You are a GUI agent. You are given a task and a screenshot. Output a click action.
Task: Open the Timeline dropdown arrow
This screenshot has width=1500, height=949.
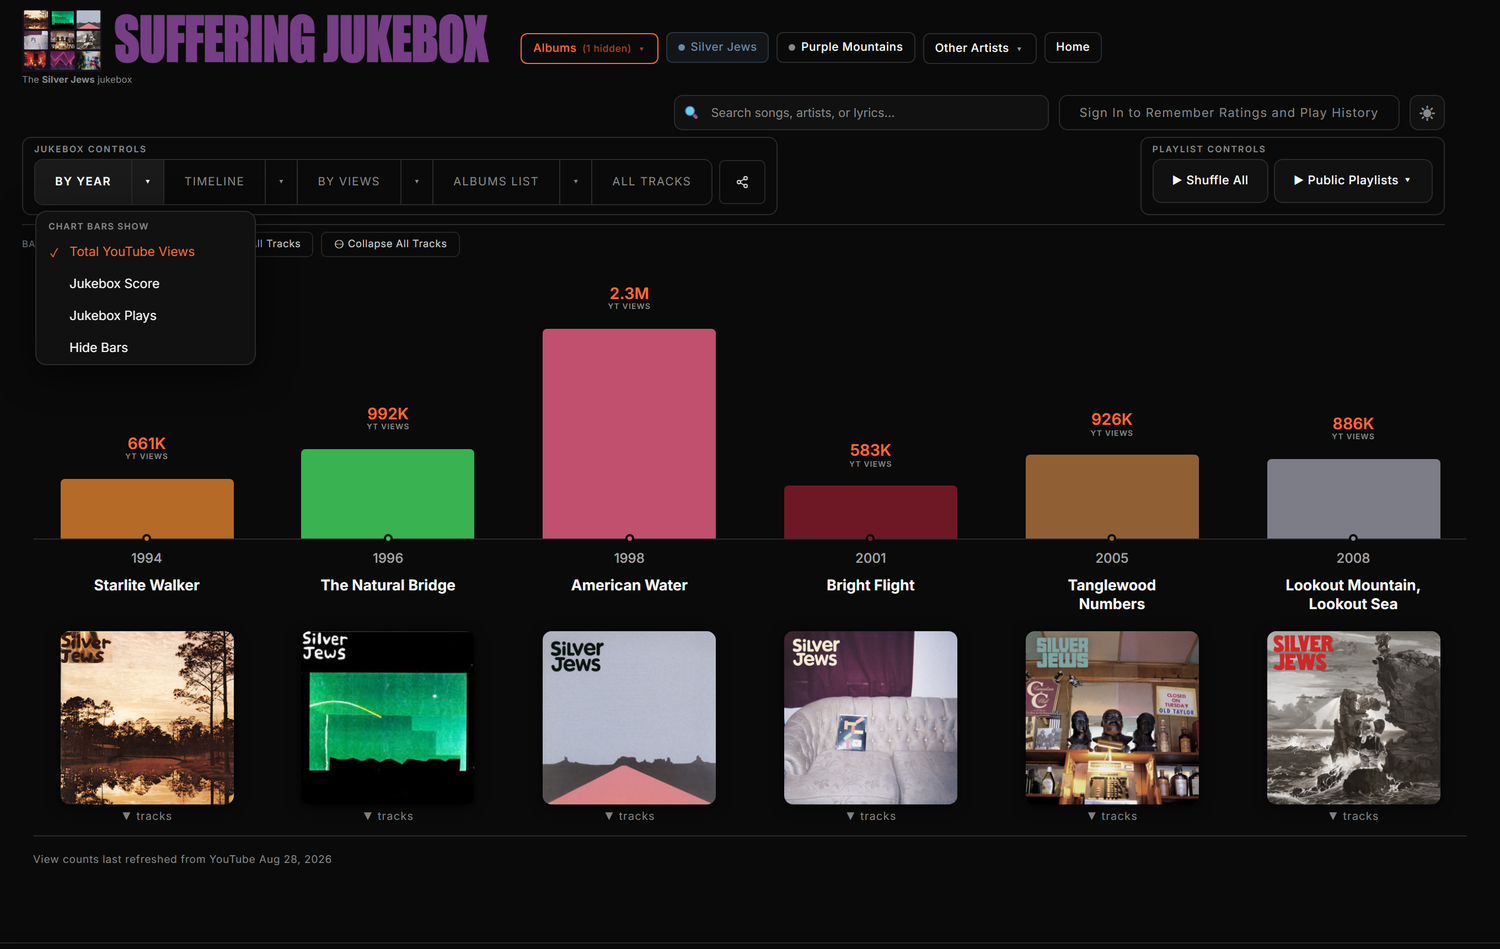point(281,182)
